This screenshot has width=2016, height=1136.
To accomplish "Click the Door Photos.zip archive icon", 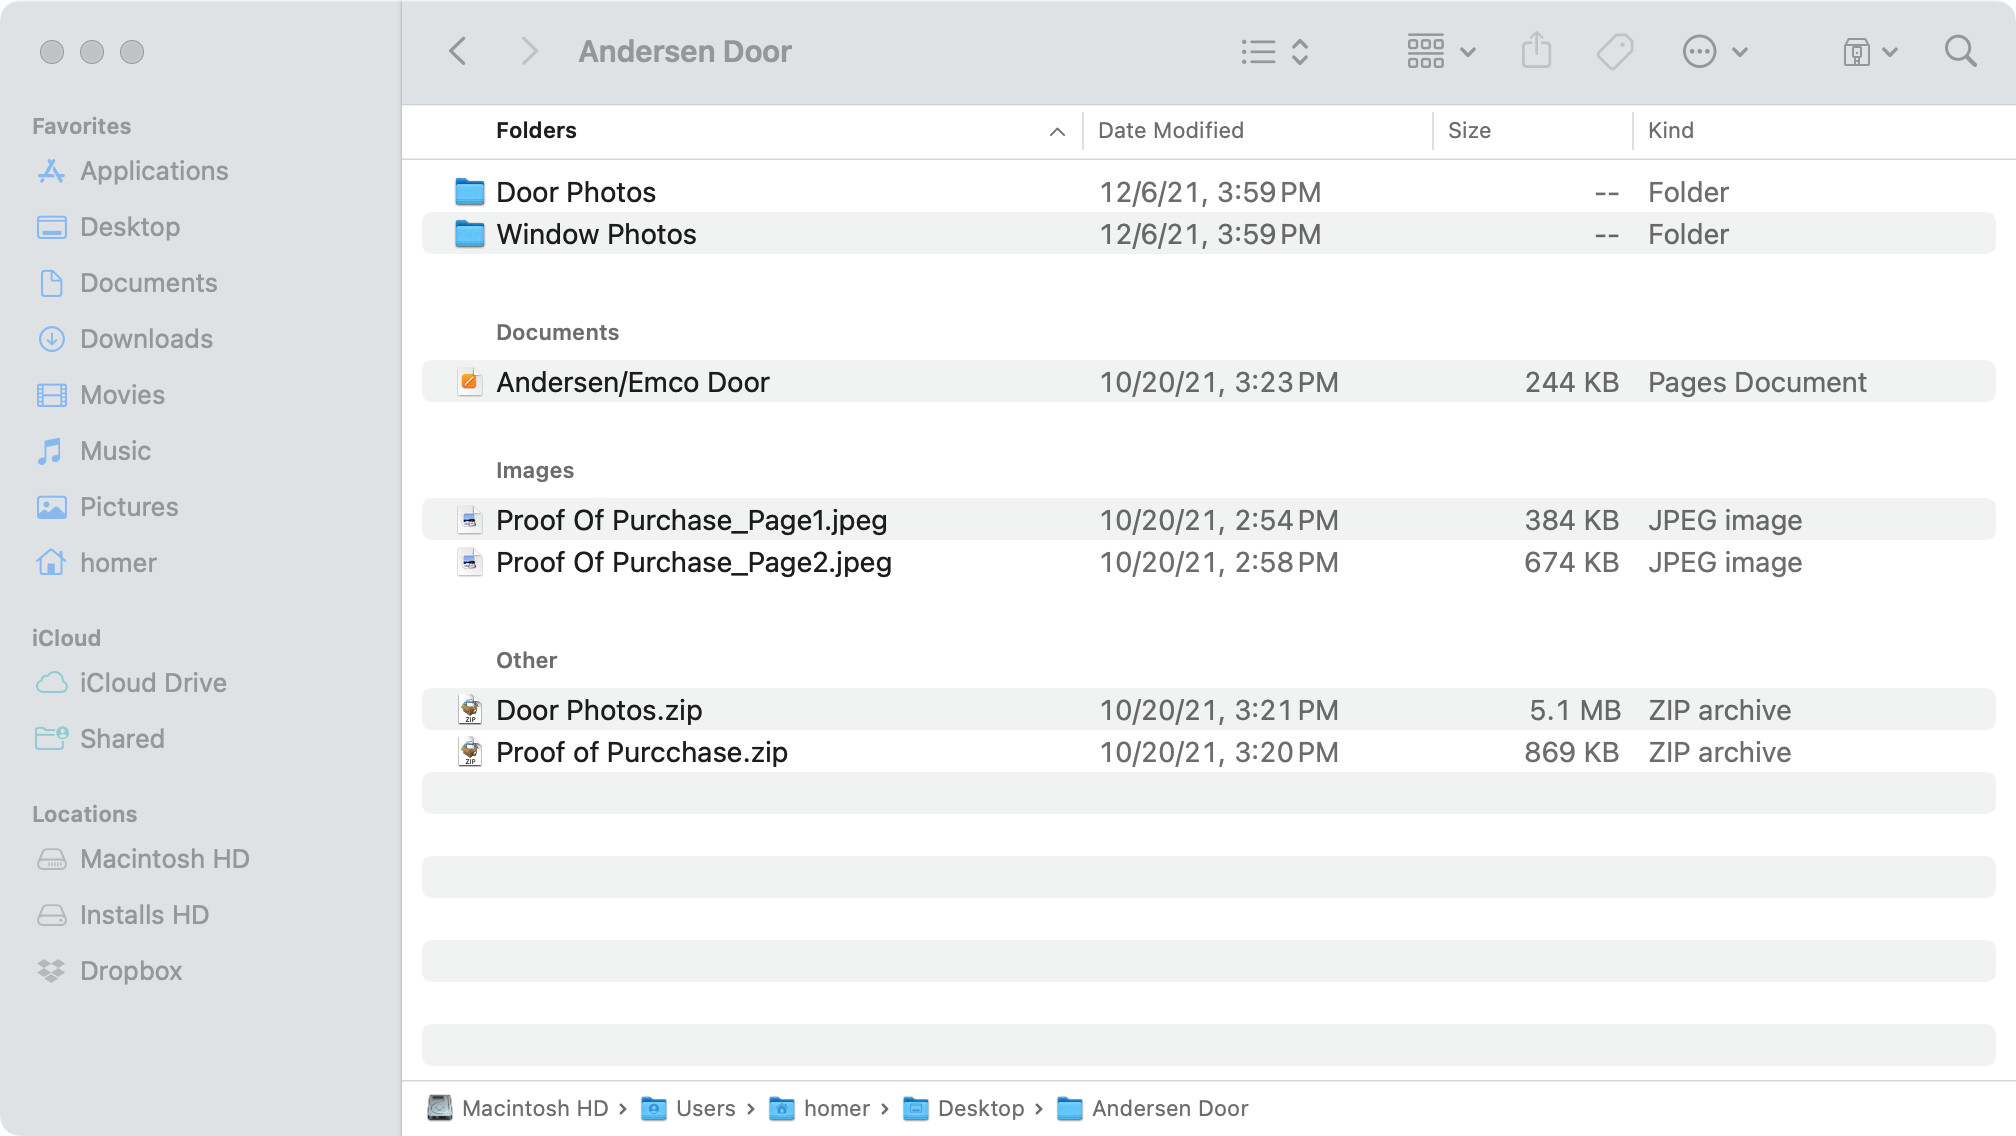I will click(x=470, y=709).
